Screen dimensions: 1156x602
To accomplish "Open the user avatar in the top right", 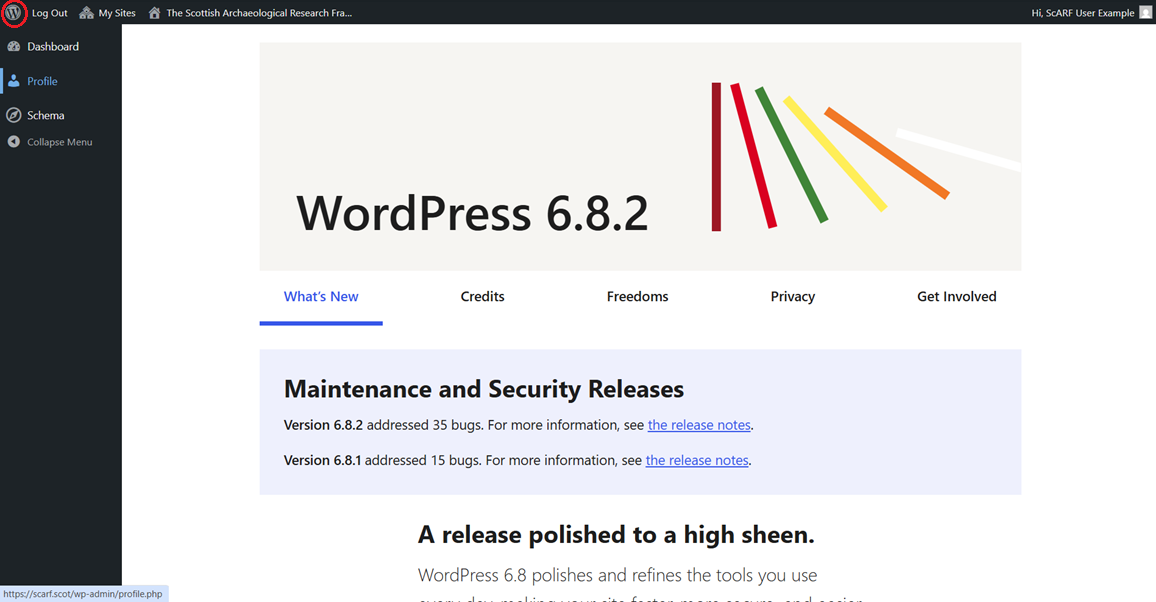I will pos(1145,12).
